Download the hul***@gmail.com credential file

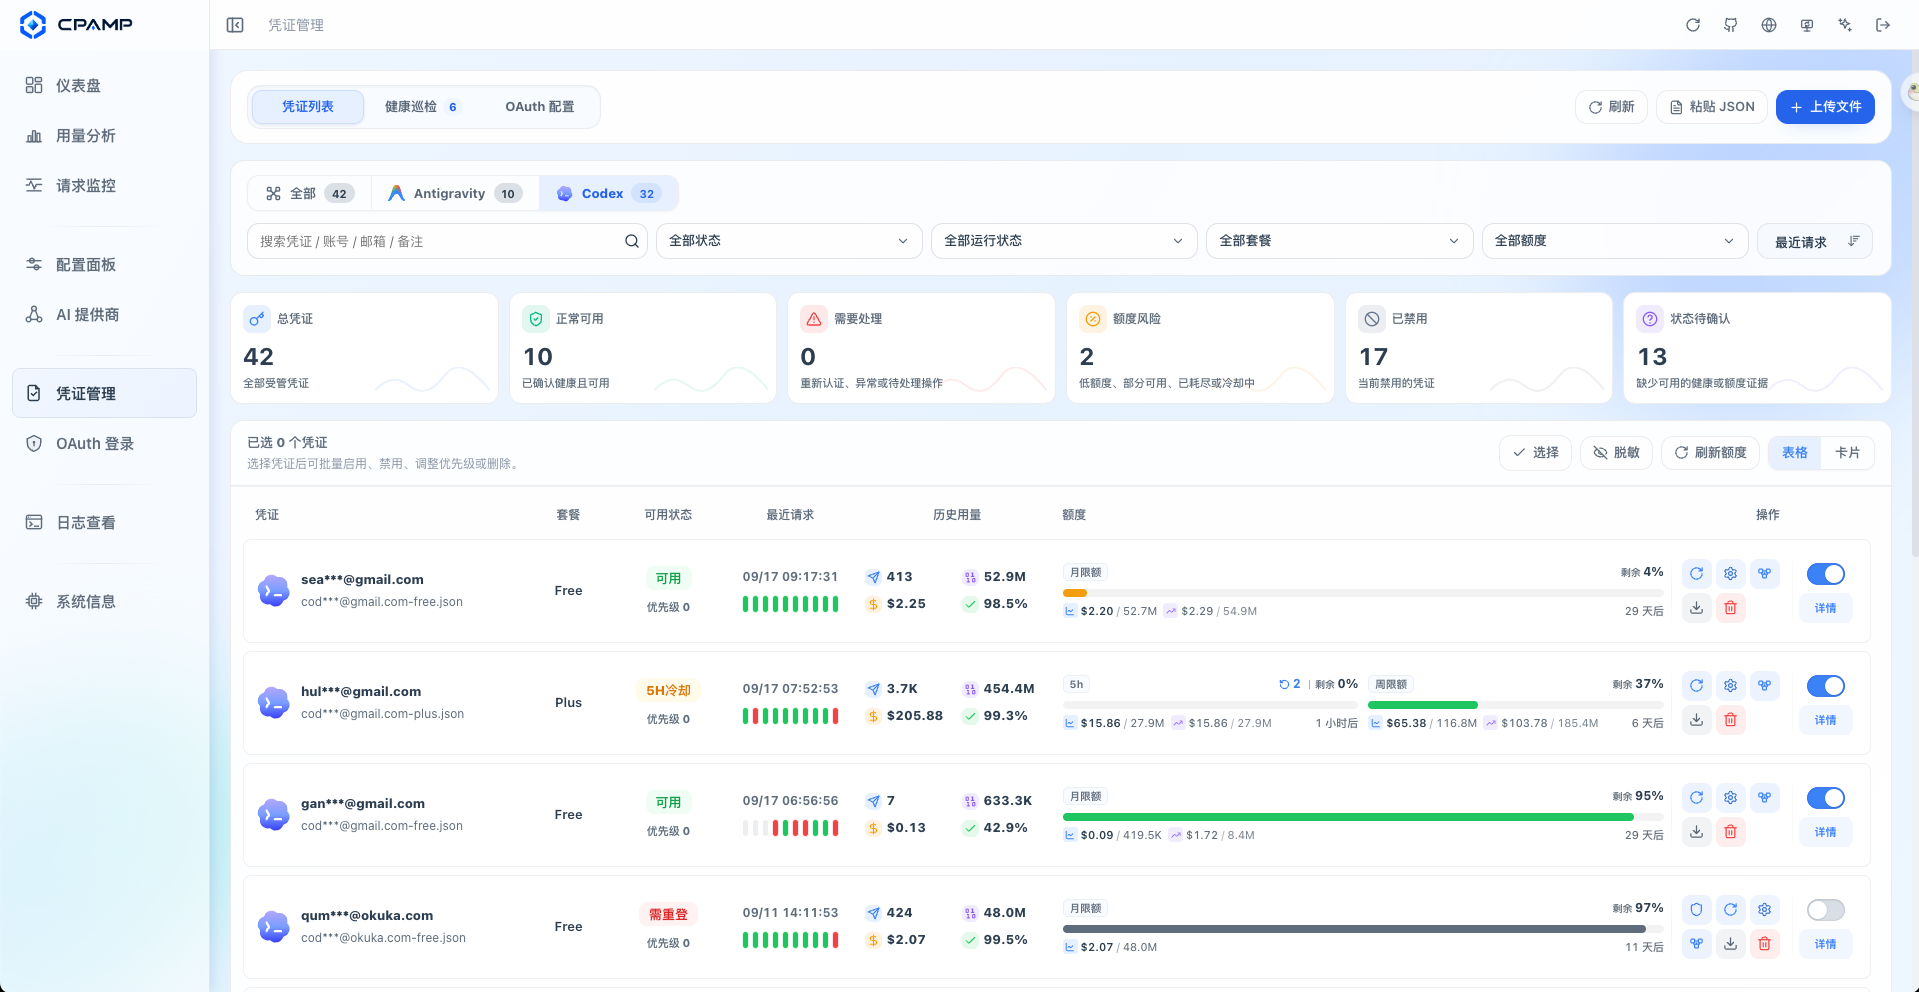coord(1696,720)
